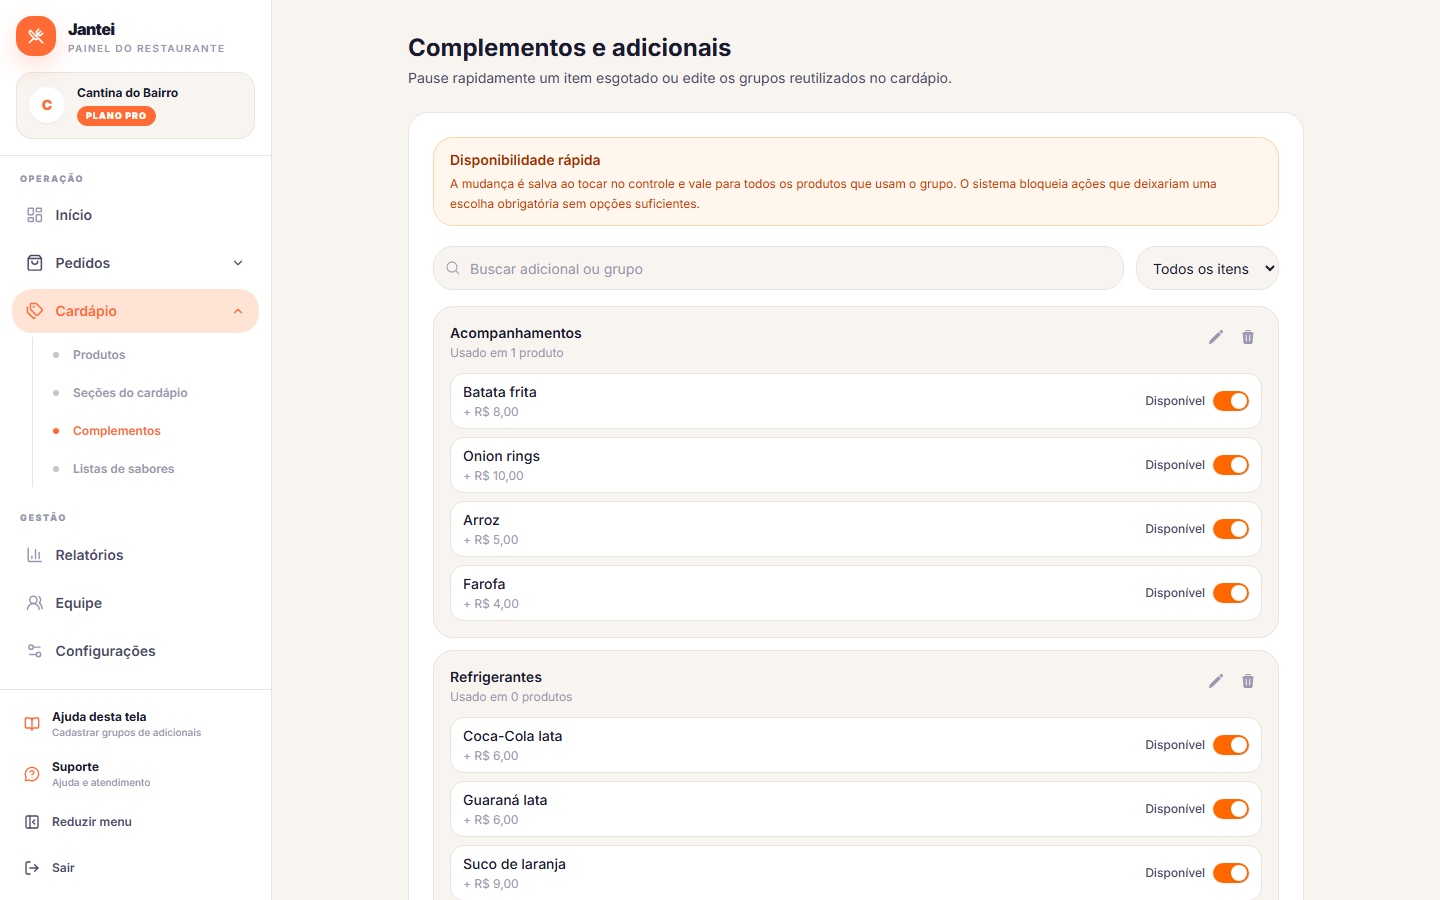The image size is (1440, 900).
Task: Click the Ajuda desta tela book icon
Action: pos(32,724)
